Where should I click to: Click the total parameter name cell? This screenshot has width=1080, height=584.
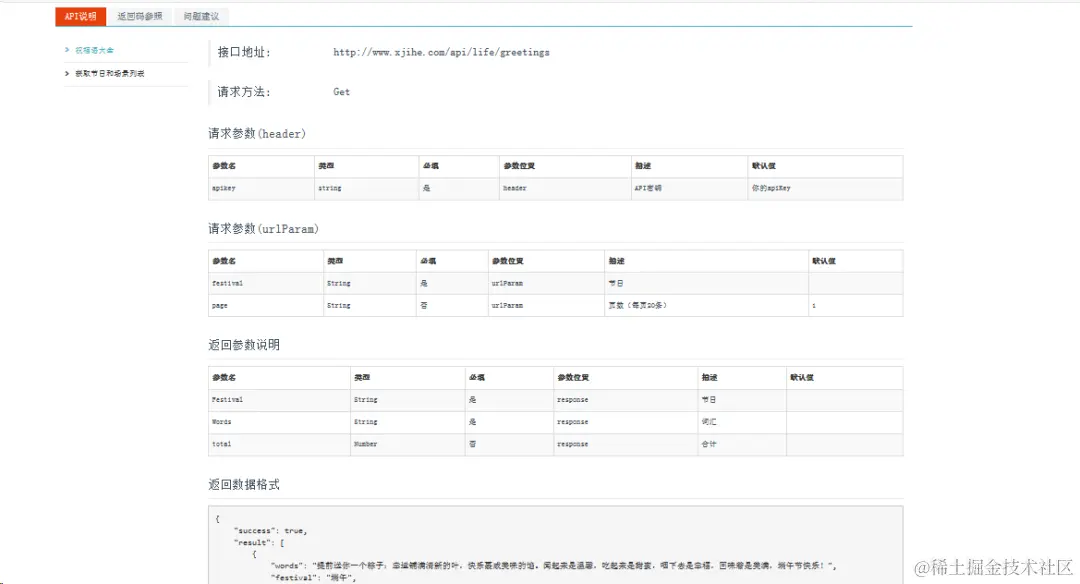coord(280,444)
